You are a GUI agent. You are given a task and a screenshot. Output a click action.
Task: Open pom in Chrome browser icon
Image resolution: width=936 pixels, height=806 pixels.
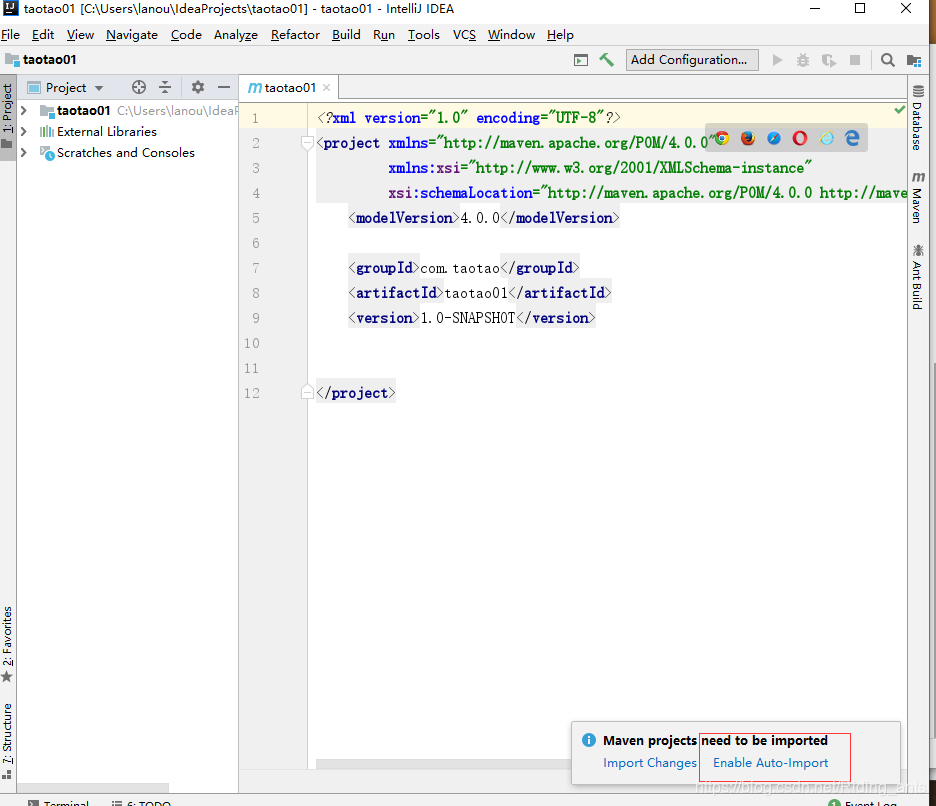pos(722,139)
